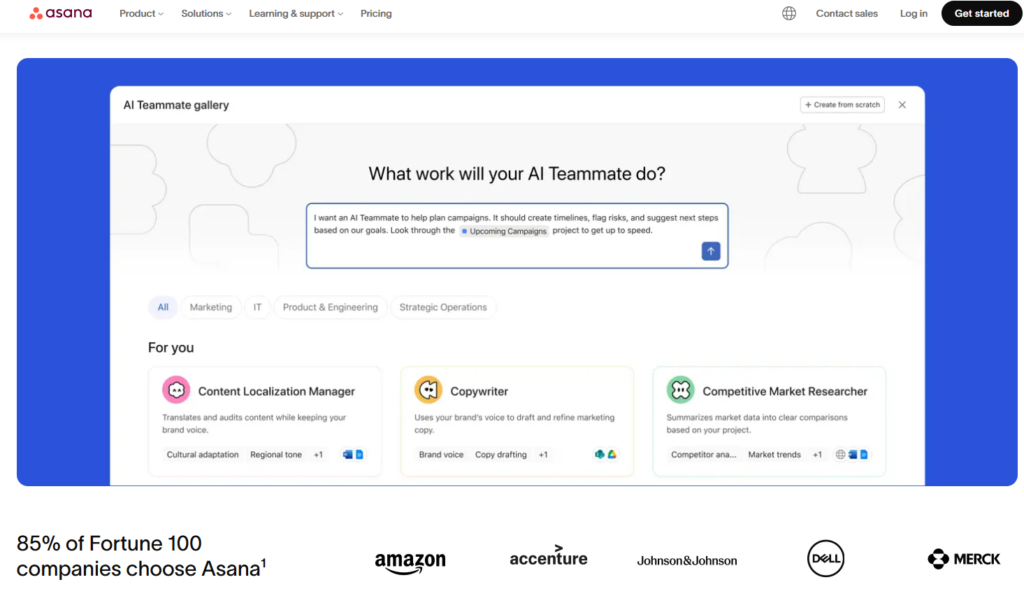Click the Competitor ana... tag
Screen dimensions: 1024x603
click(703, 455)
